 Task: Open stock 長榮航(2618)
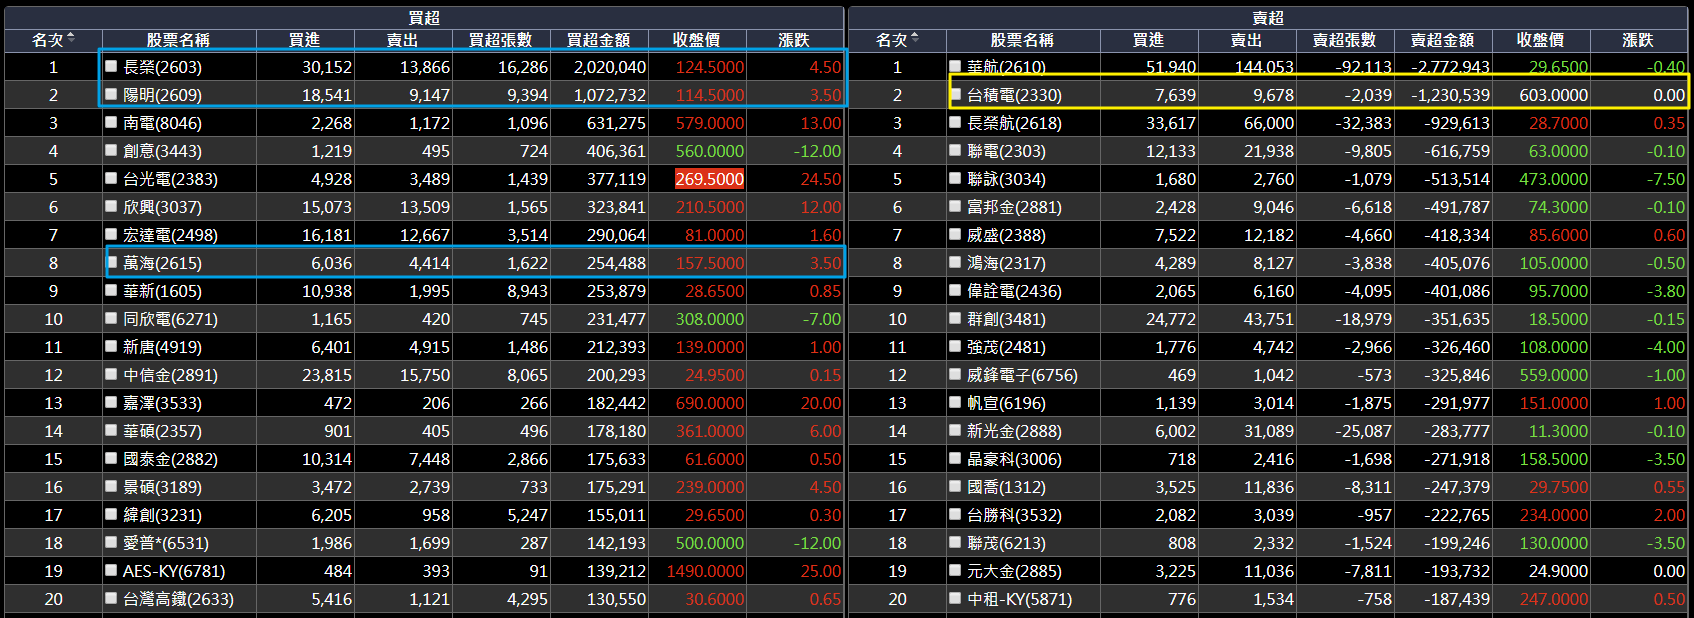click(1014, 123)
